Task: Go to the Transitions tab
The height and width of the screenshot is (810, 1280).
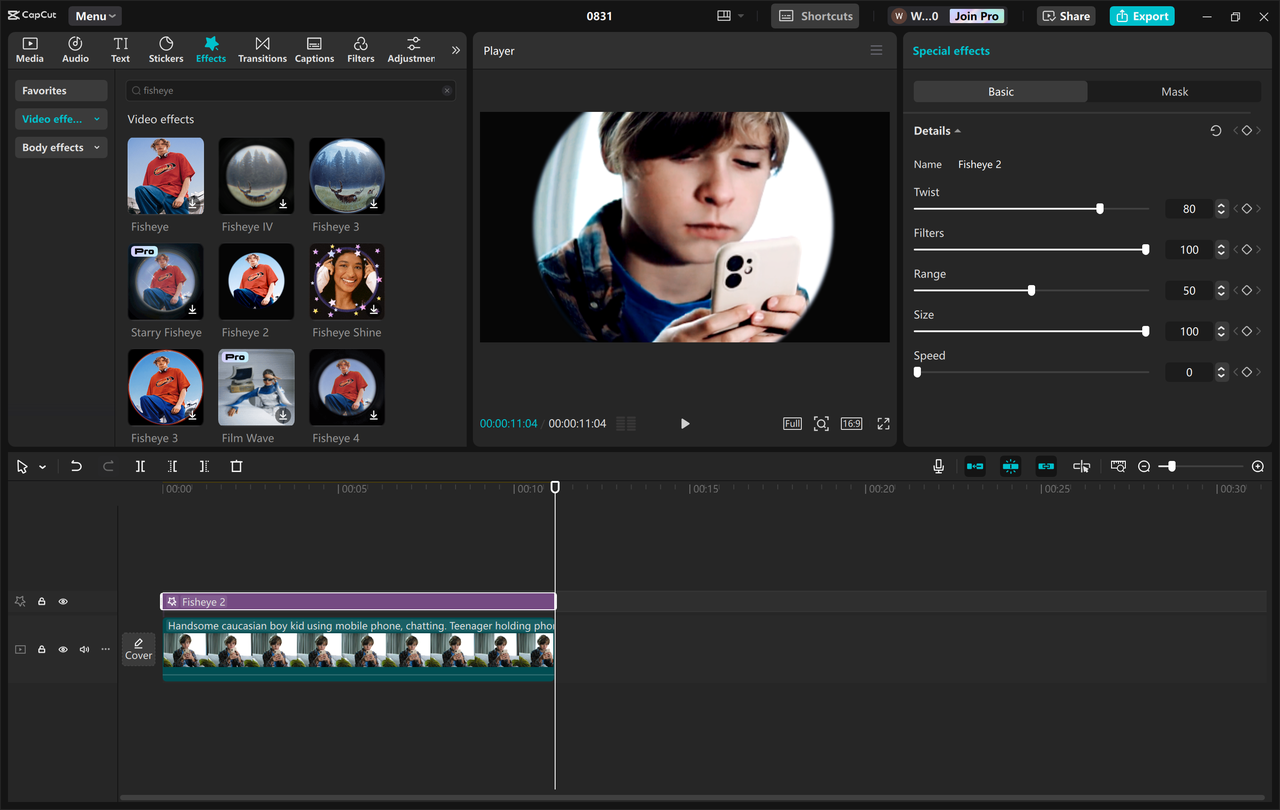Action: click(x=262, y=50)
